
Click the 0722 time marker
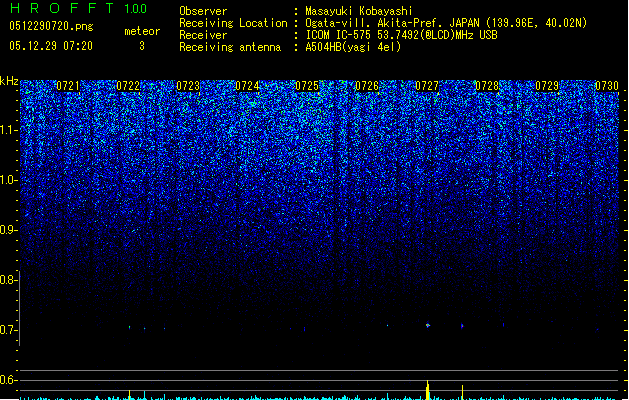click(128, 86)
